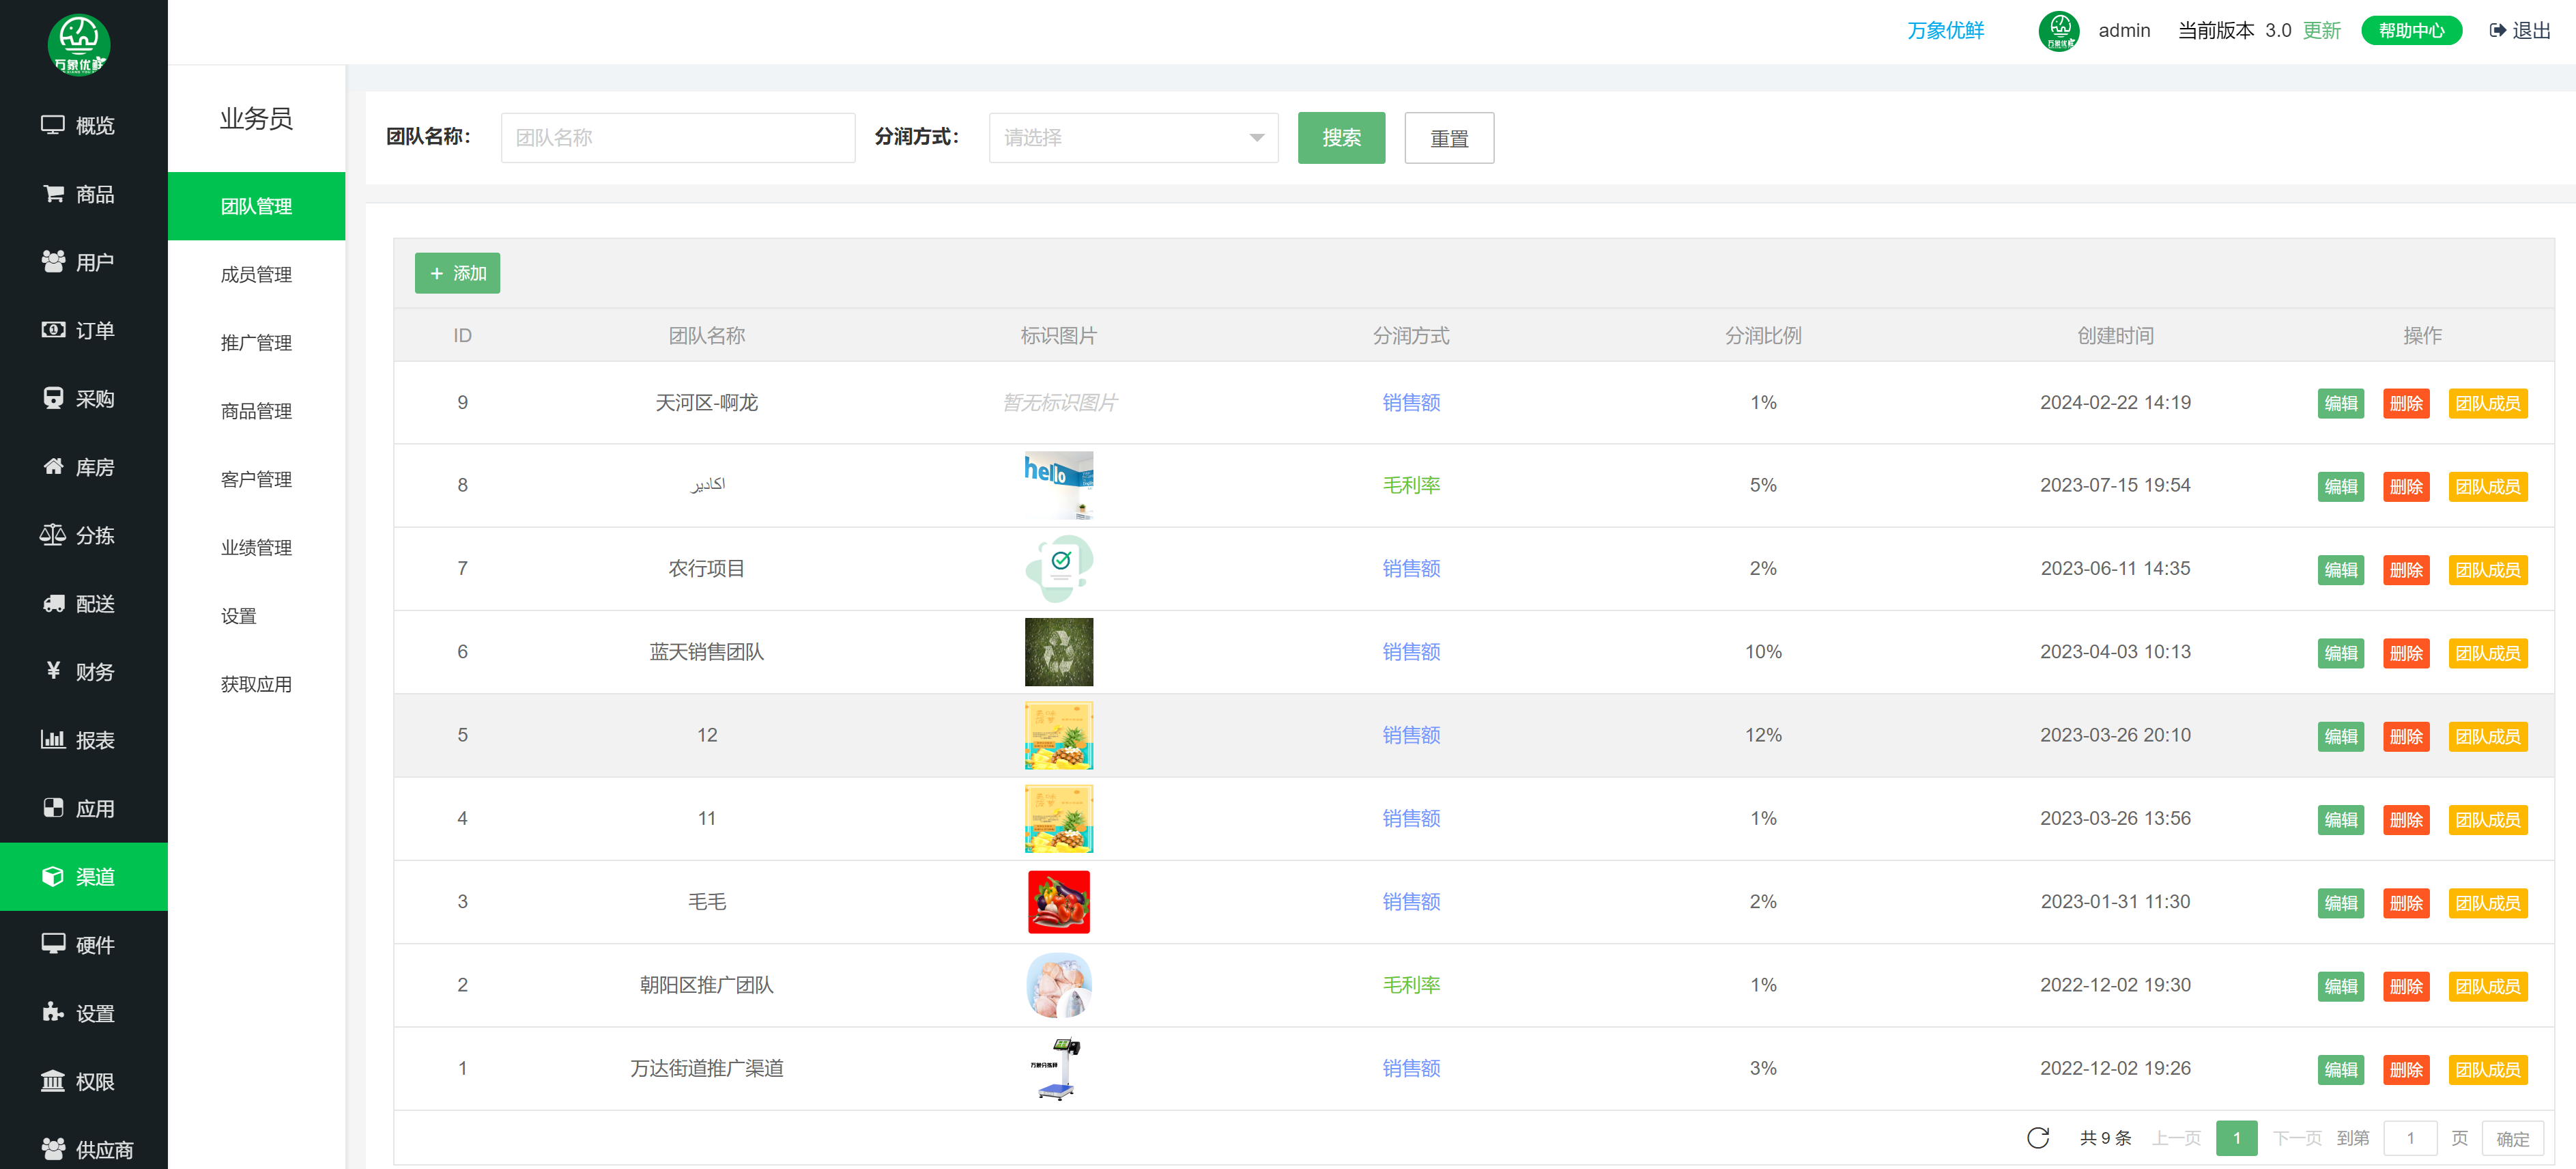Open 业绩管理 submenu item
The height and width of the screenshot is (1169, 2576).
click(256, 547)
